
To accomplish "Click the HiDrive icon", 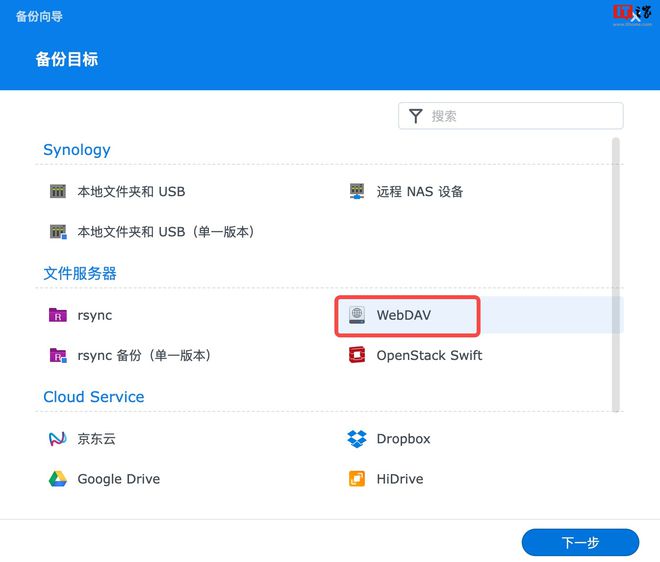I will 357,479.
